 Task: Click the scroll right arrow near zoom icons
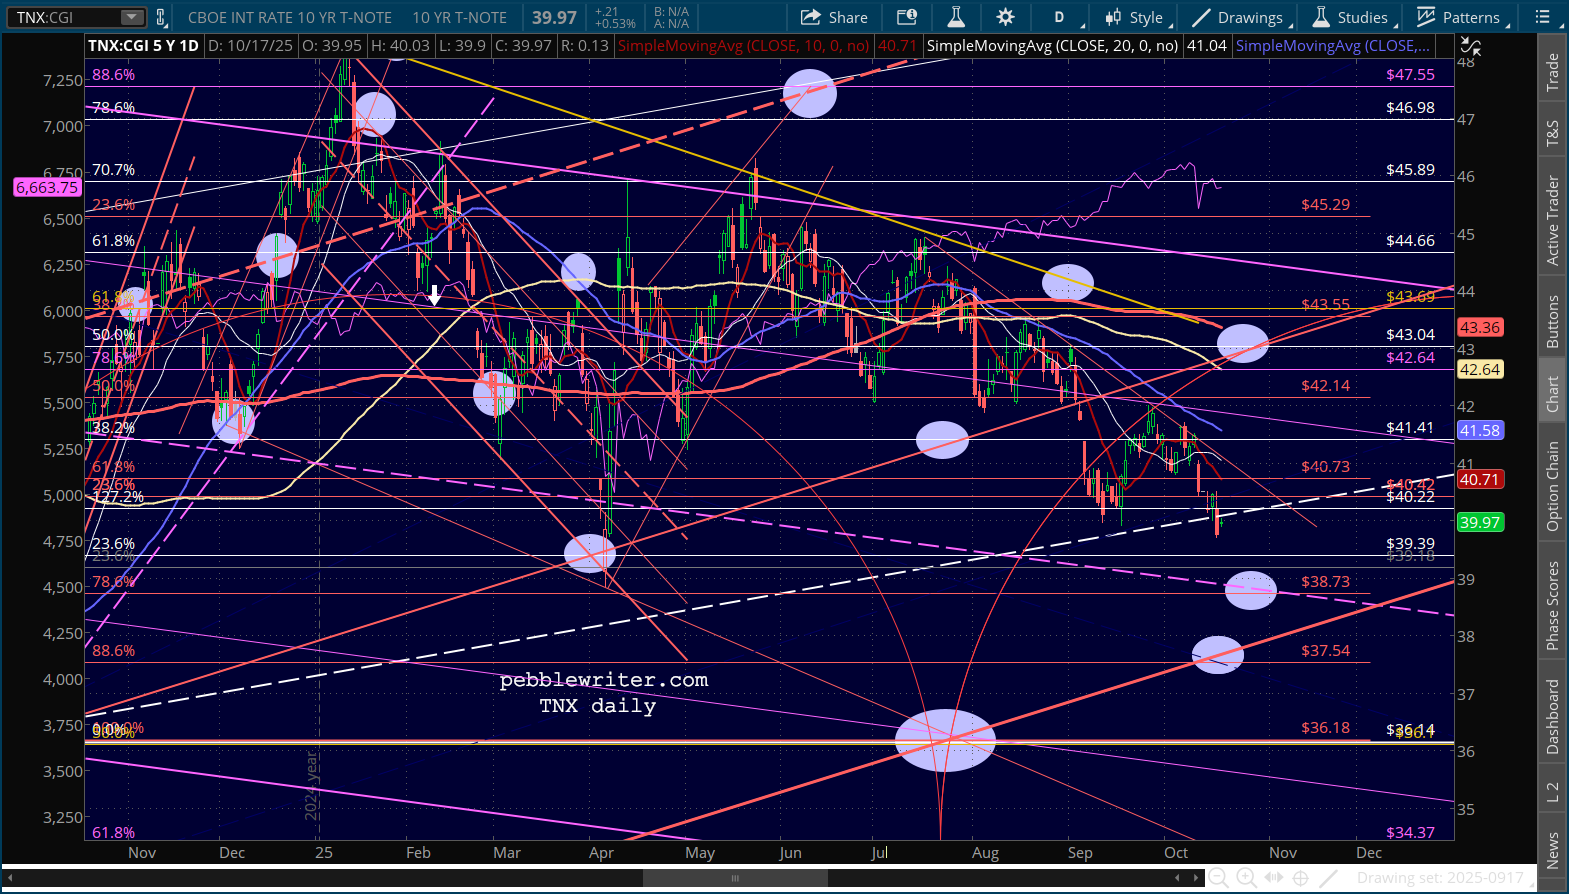1194,878
